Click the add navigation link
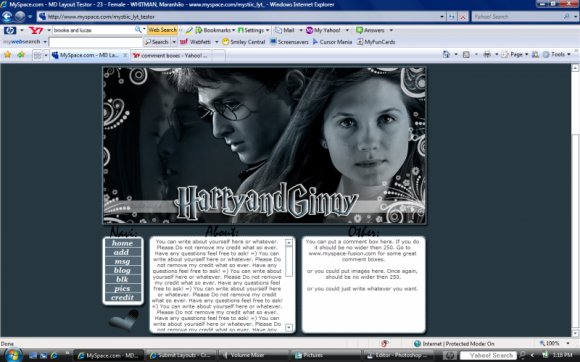The height and width of the screenshot is (362, 580). click(122, 252)
